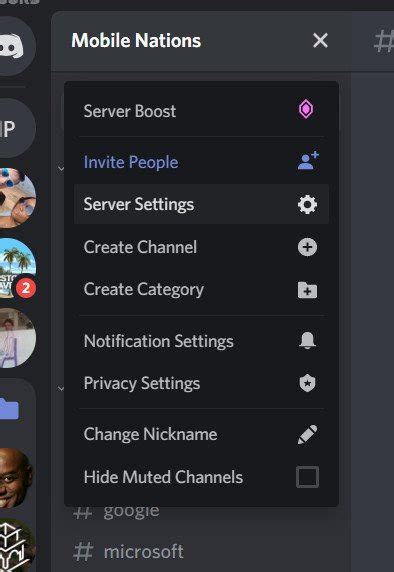
Task: Open the Mobile Nations server header
Action: (x=201, y=41)
